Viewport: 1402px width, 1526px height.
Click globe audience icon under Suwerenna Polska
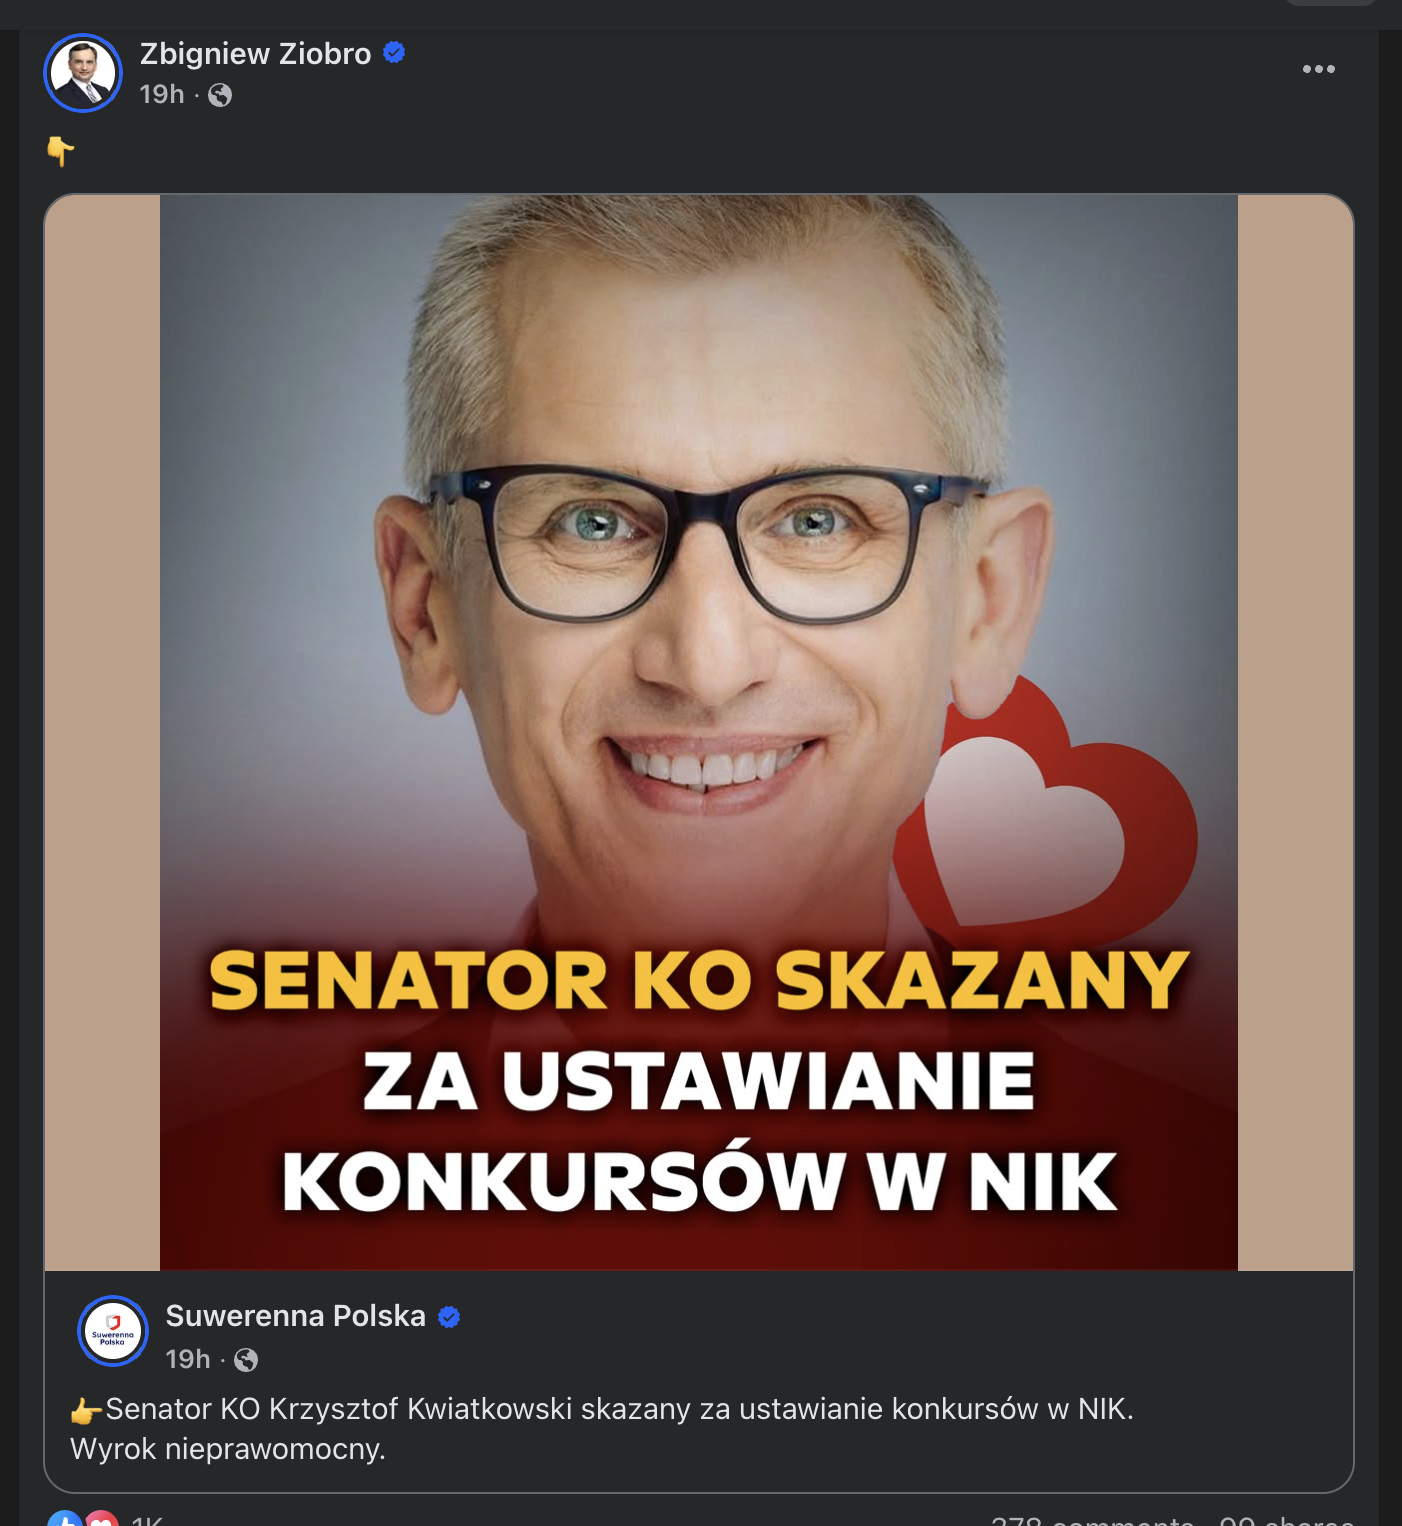click(246, 1360)
